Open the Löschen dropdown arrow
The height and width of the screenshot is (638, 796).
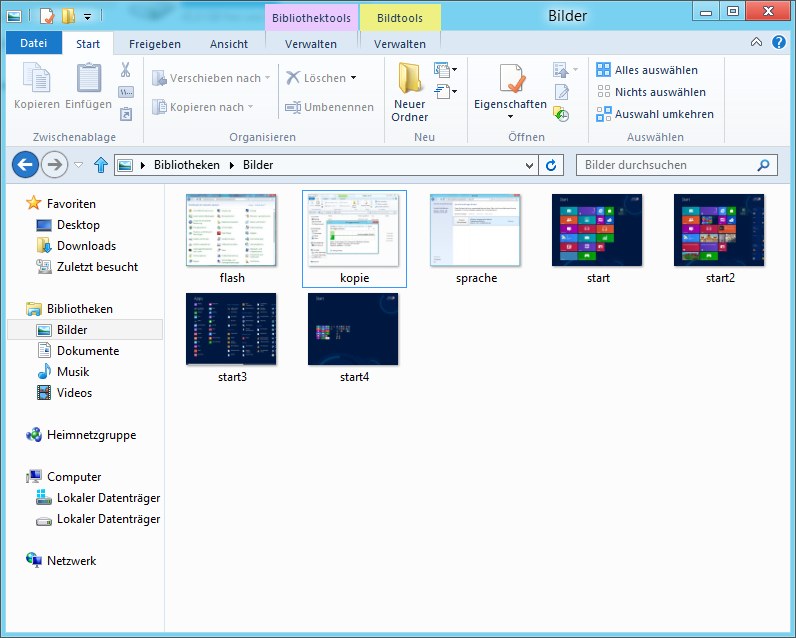click(353, 78)
